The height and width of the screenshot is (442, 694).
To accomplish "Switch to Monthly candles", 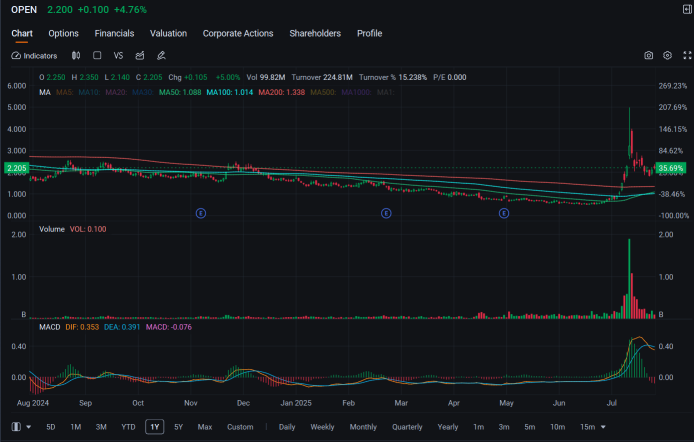I will [x=363, y=427].
